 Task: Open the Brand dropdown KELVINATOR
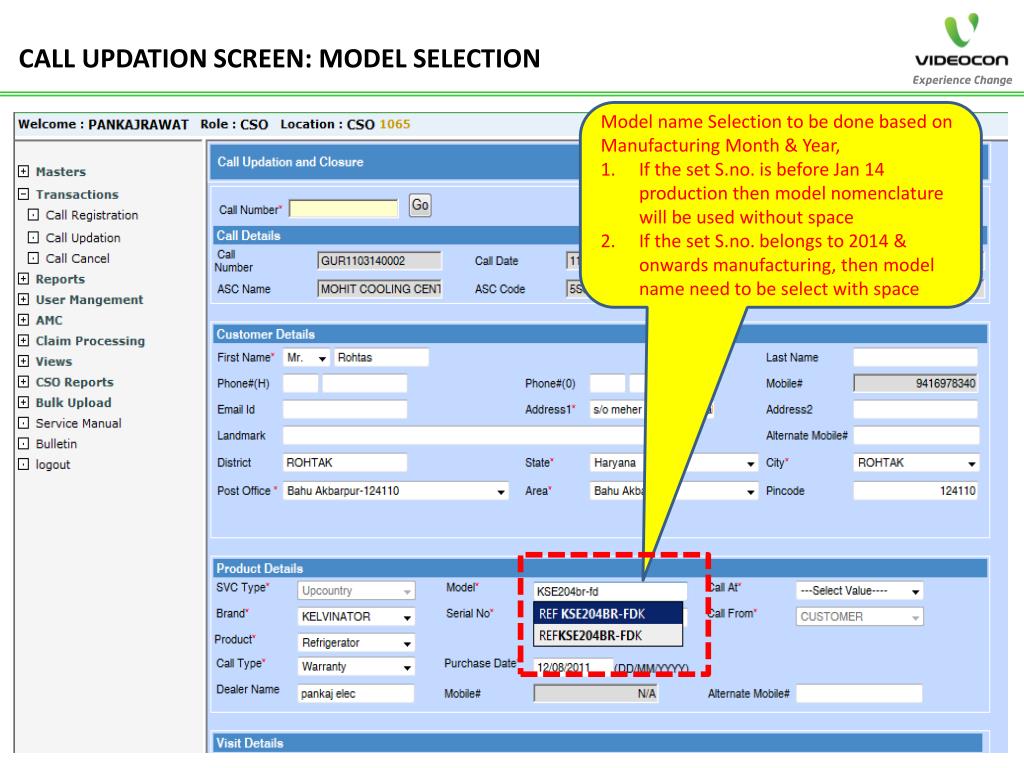pyautogui.click(x=356, y=616)
